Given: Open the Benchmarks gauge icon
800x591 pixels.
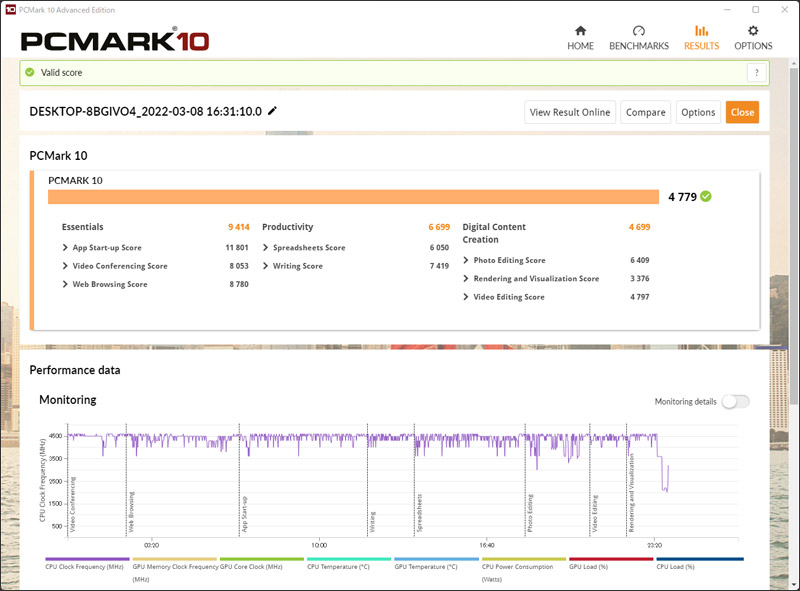Looking at the screenshot, I should pos(639,31).
